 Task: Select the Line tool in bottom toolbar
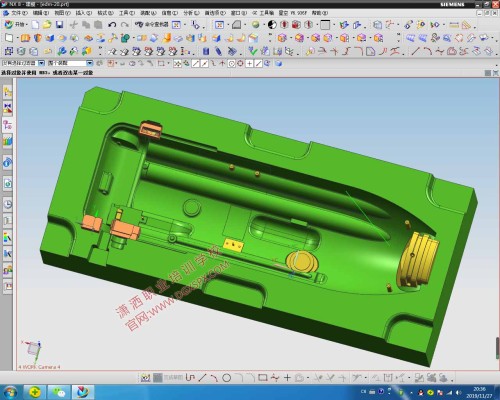pos(202,378)
